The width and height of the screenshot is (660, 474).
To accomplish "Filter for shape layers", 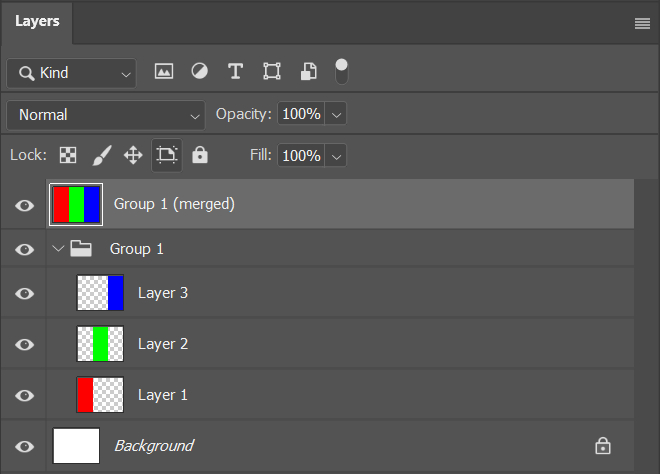I will click(x=272, y=71).
